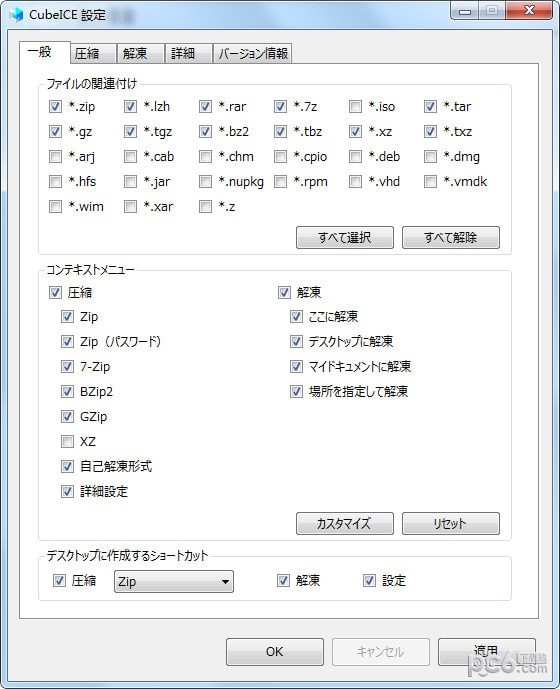Go to the バージョン情報 tab
560x689 pixels.
click(x=252, y=54)
